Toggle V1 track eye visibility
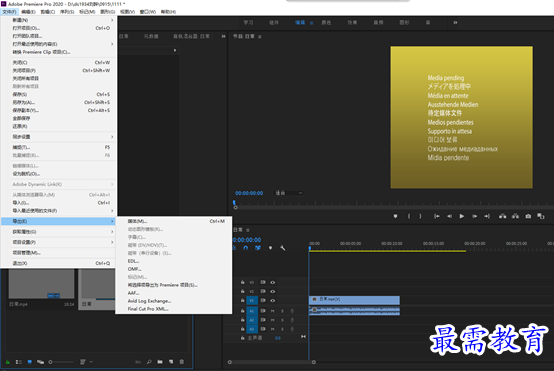 272,300
